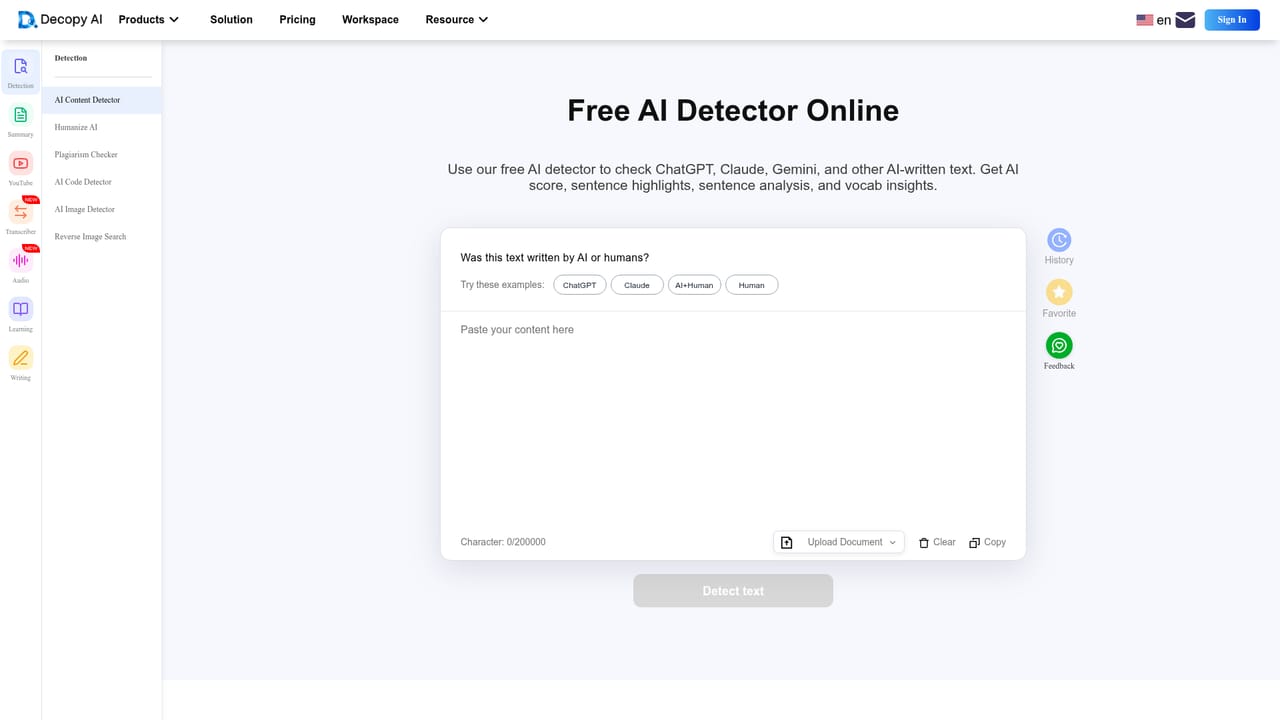Click the History clock icon

point(1059,240)
